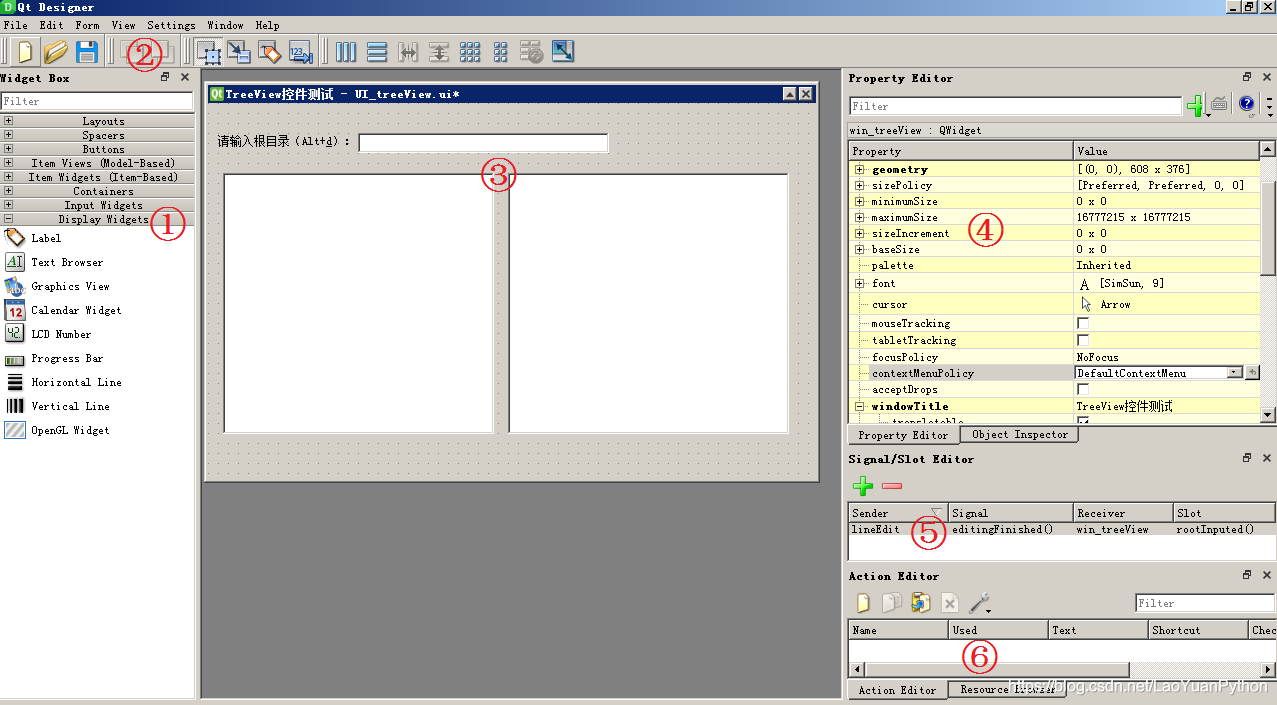Toggle the mouseTracking checkbox

(x=1083, y=323)
